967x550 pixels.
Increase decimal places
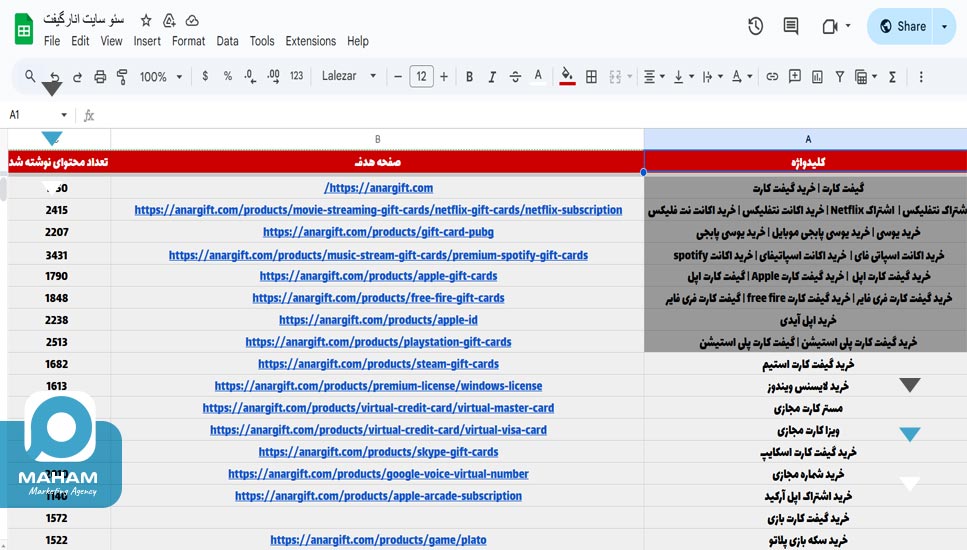[x=273, y=76]
